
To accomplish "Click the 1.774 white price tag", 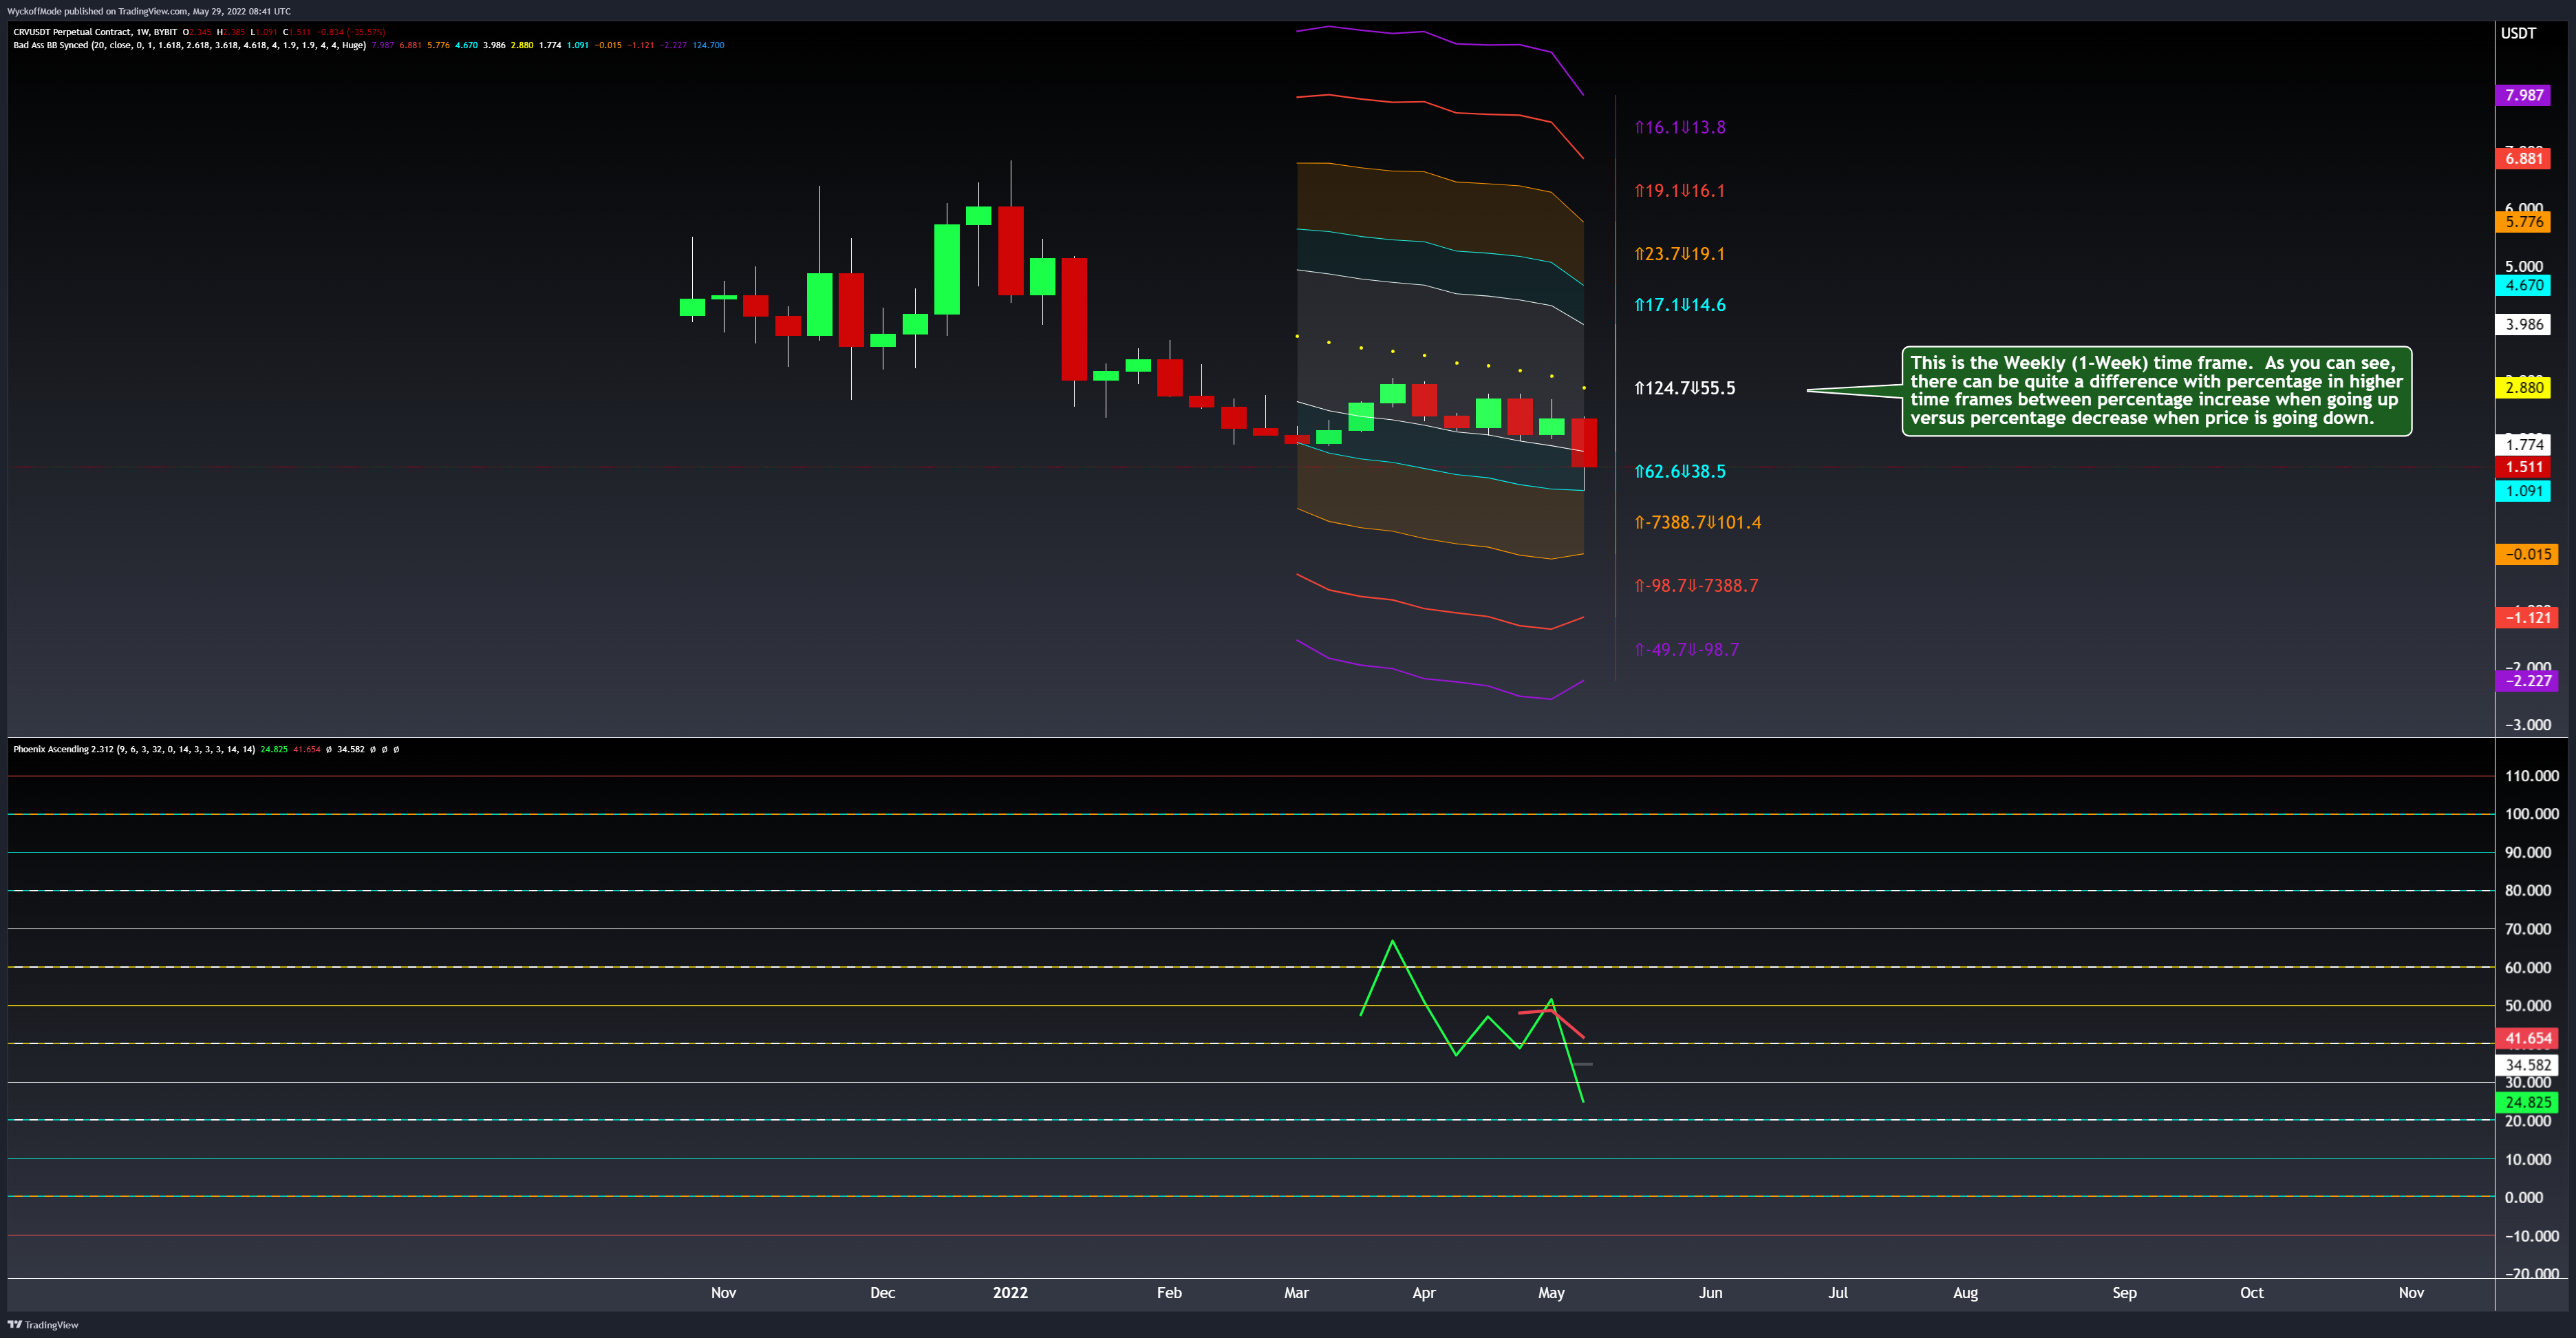I will pos(2523,445).
